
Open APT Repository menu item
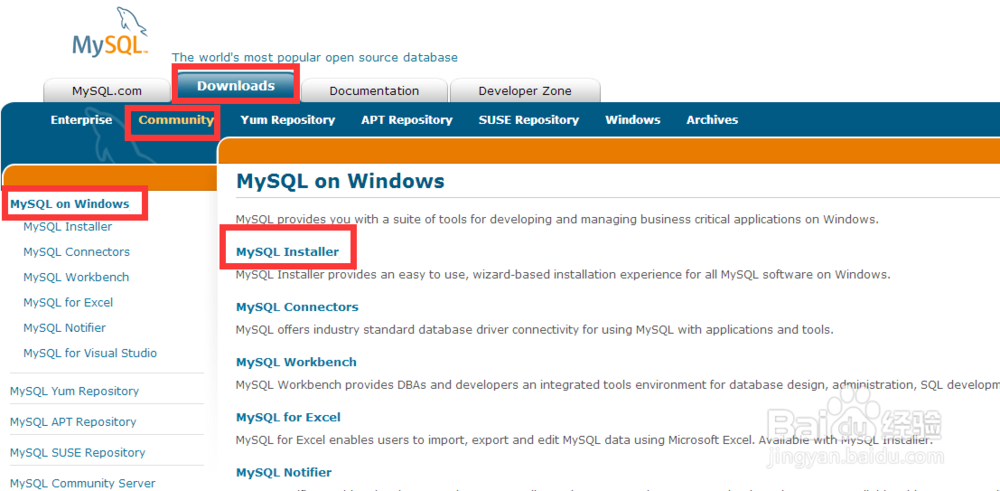[406, 120]
